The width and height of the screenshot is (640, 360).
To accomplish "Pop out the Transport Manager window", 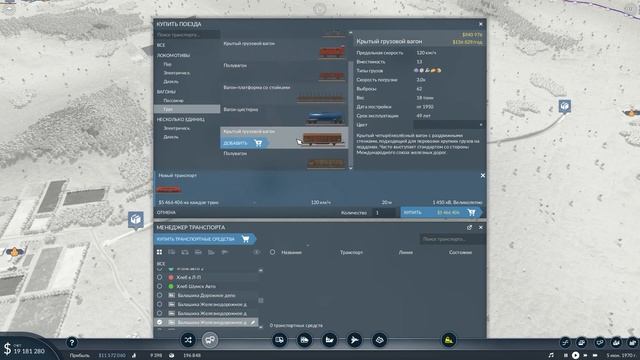I will tap(469, 227).
